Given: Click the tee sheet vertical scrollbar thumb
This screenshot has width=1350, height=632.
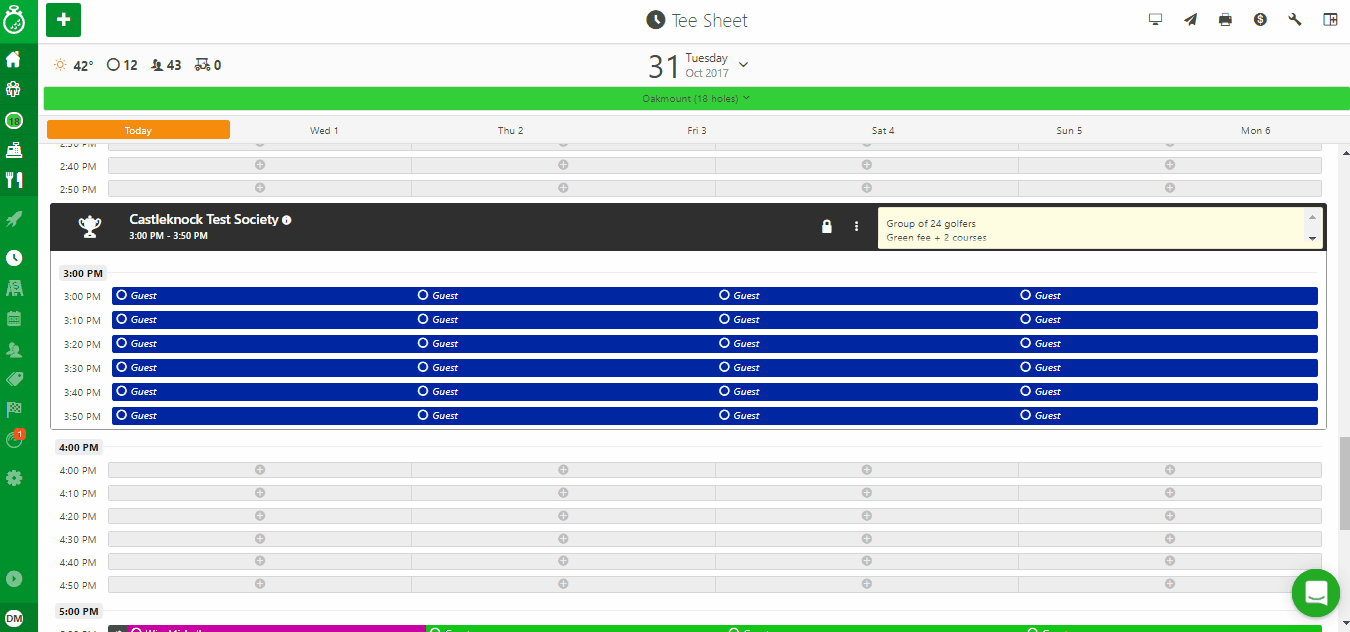Looking at the screenshot, I should pyautogui.click(x=1344, y=482).
